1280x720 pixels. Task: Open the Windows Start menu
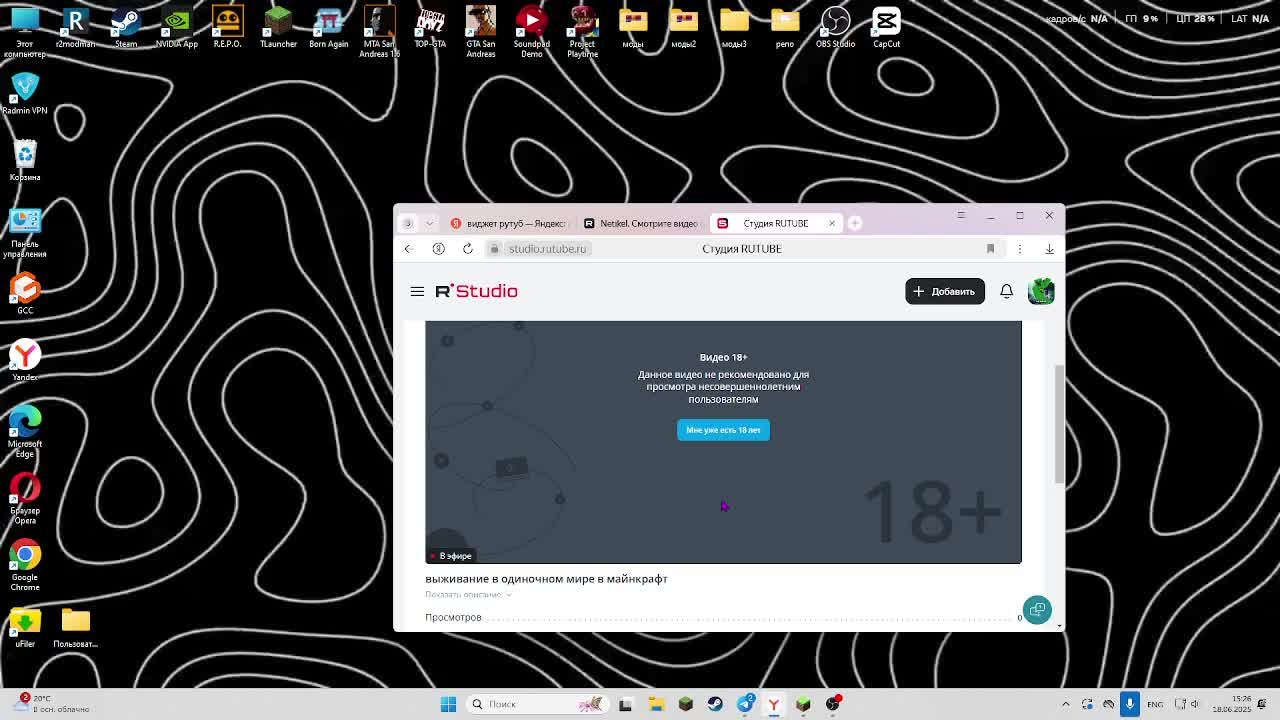(448, 704)
